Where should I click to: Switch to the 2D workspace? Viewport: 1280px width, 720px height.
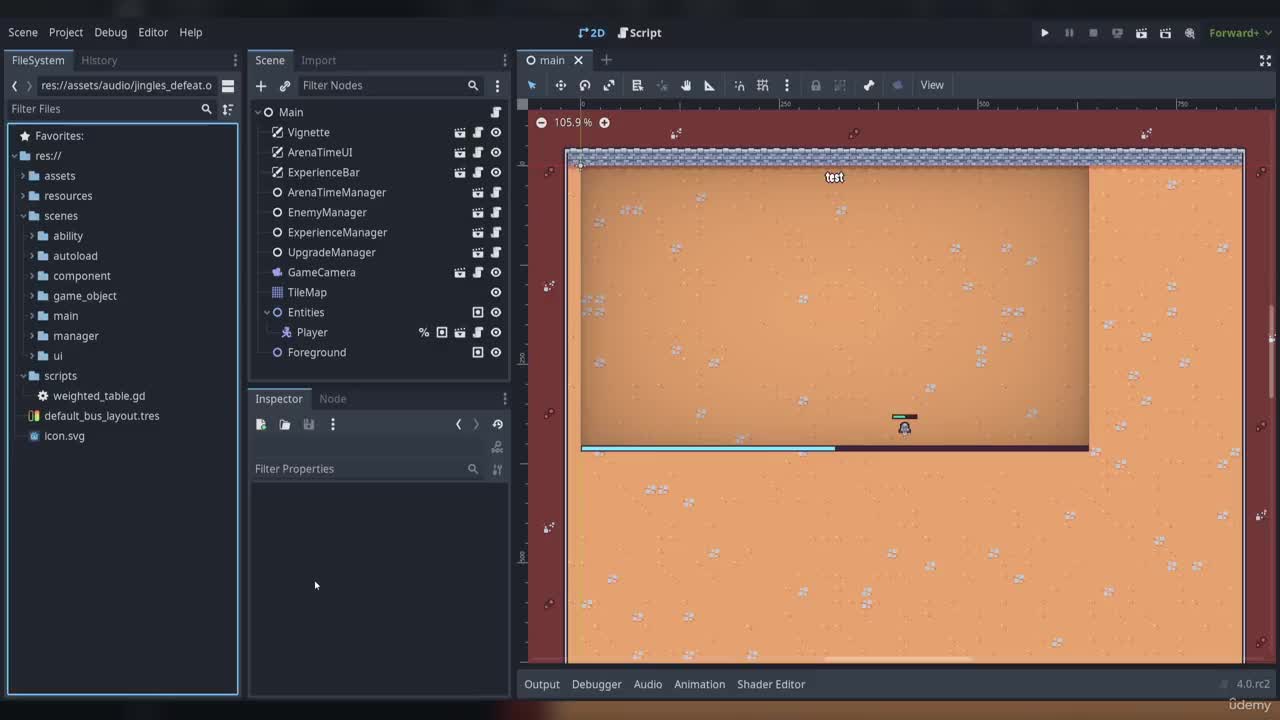pos(592,33)
